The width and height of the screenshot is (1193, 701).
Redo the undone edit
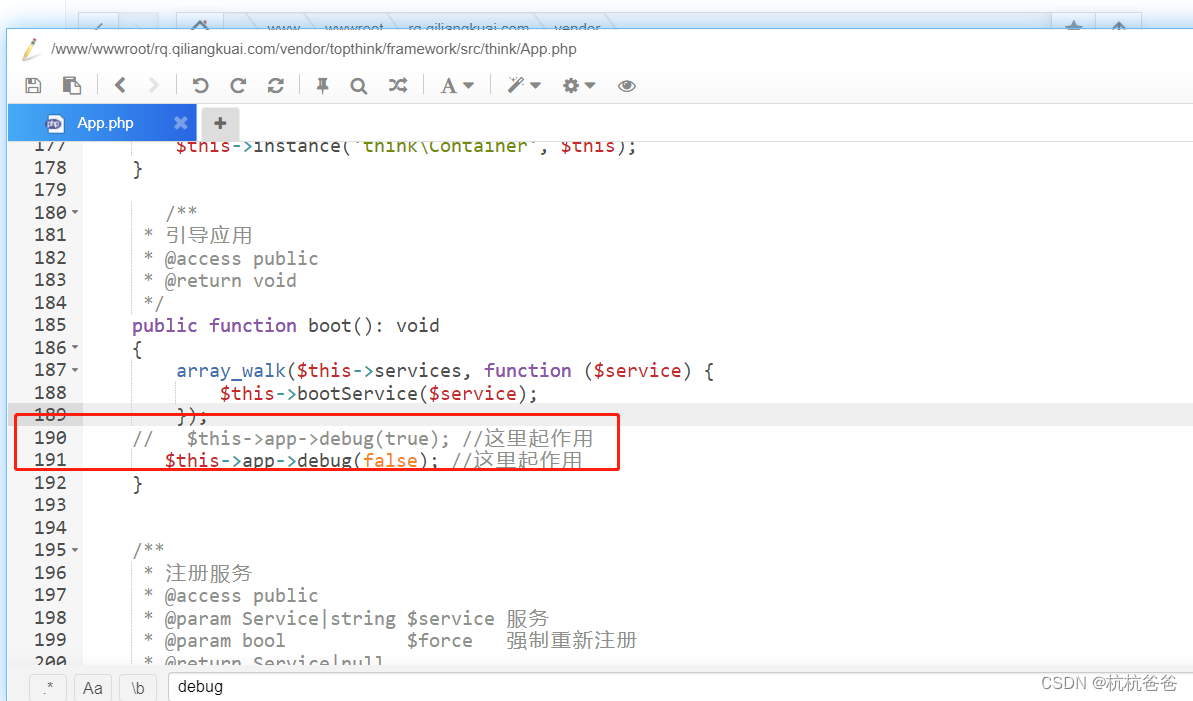[237, 85]
